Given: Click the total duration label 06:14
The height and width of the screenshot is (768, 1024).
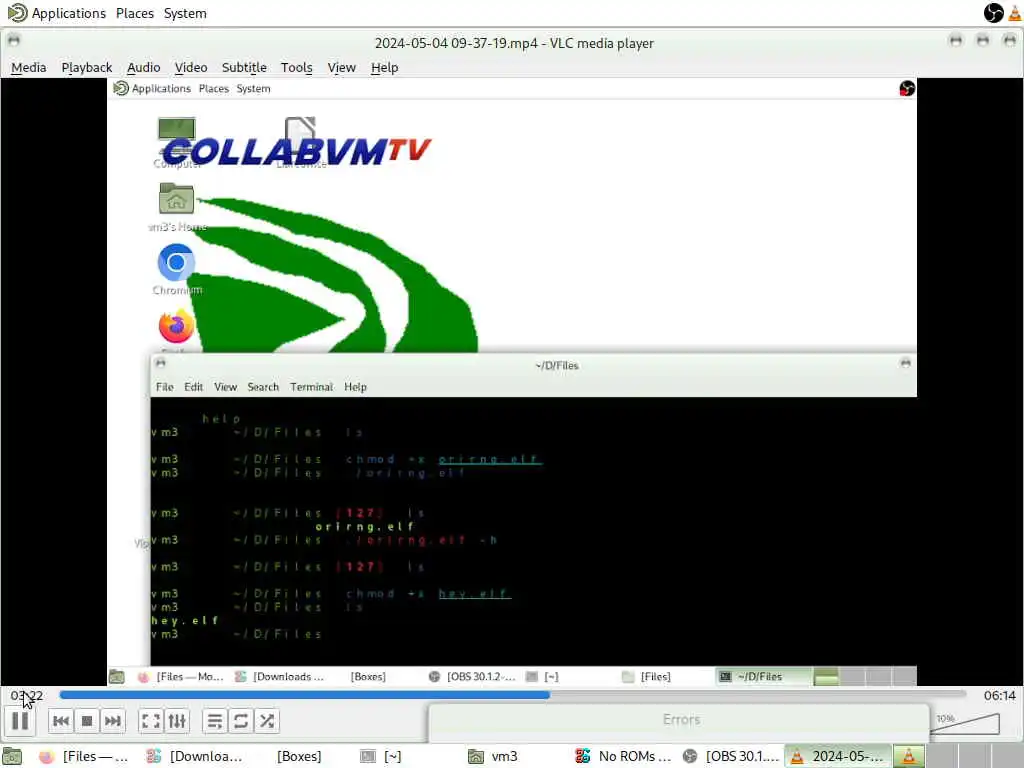Looking at the screenshot, I should 999,696.
